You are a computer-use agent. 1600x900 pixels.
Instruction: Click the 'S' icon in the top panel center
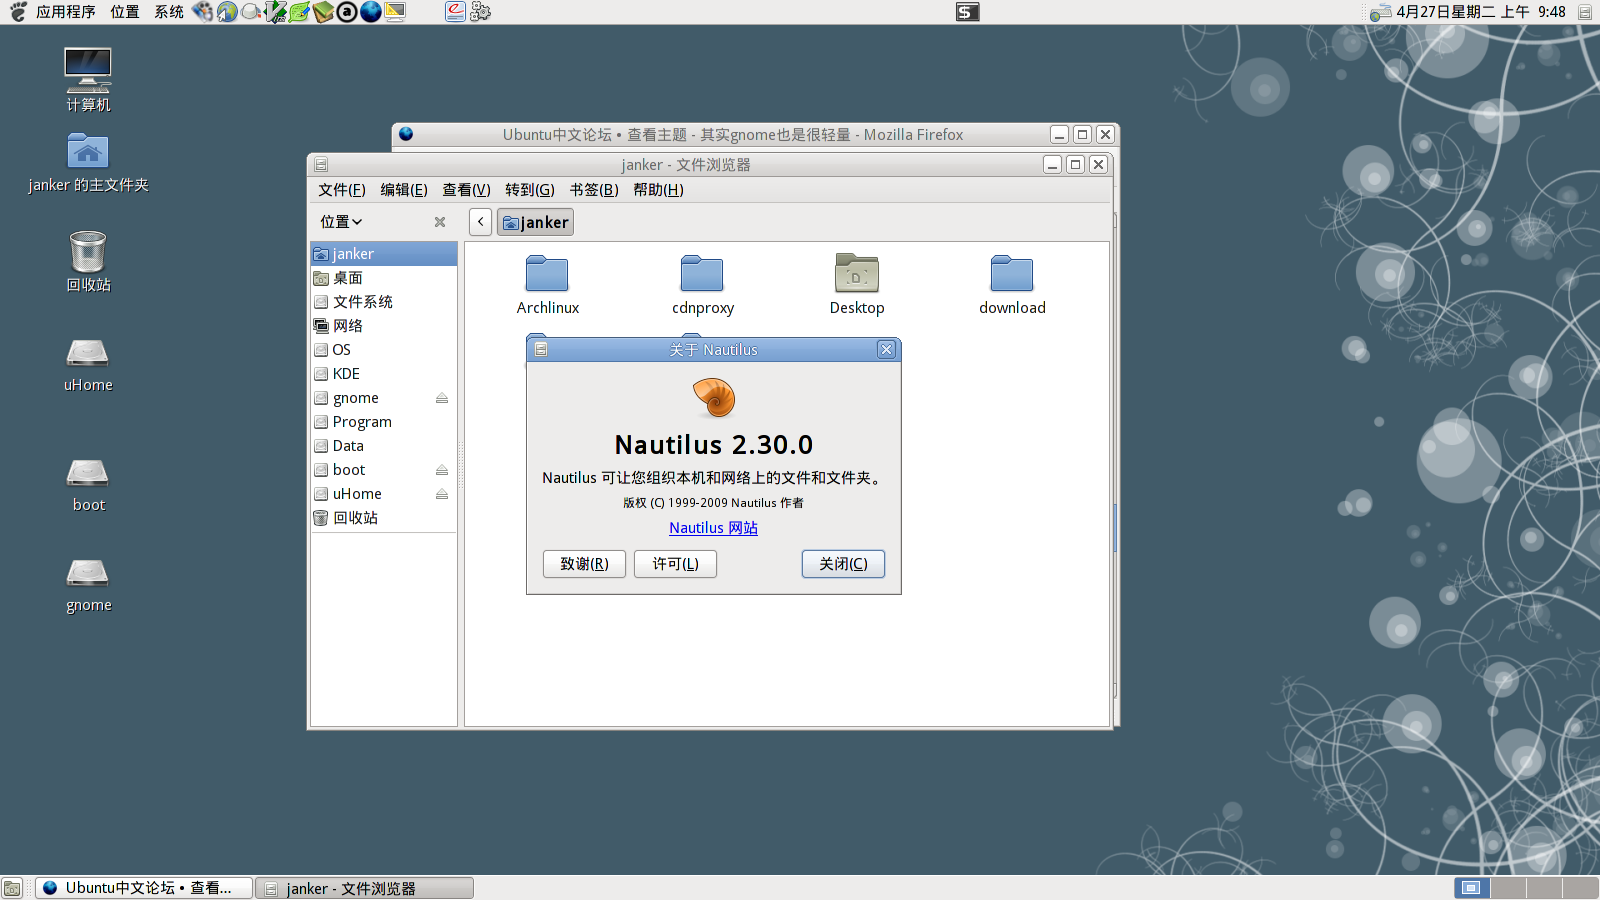click(967, 12)
